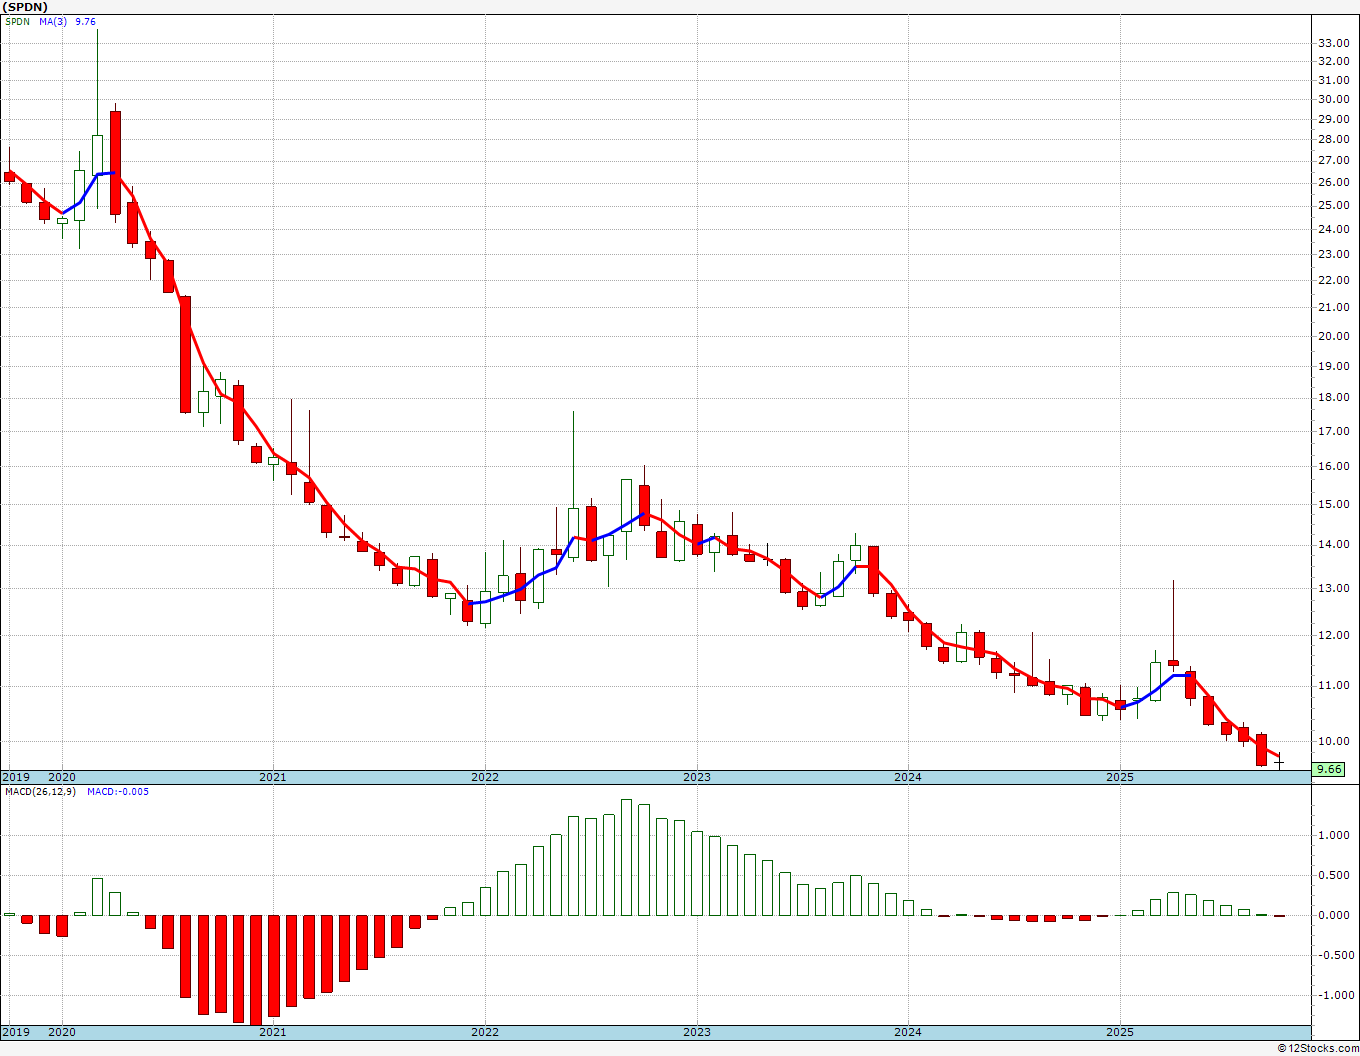Select the green SPDN legend label
This screenshot has width=1360, height=1056.
[x=17, y=21]
